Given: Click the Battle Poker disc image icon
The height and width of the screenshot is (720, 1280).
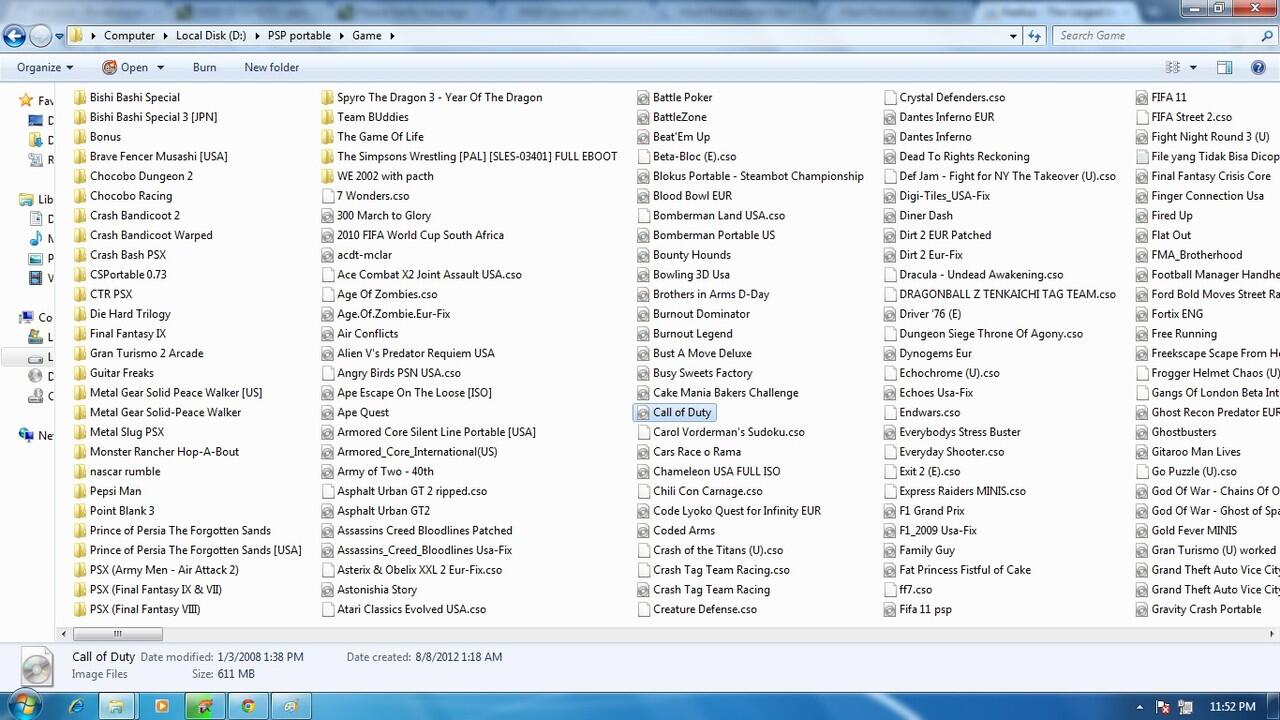Looking at the screenshot, I should click(643, 97).
